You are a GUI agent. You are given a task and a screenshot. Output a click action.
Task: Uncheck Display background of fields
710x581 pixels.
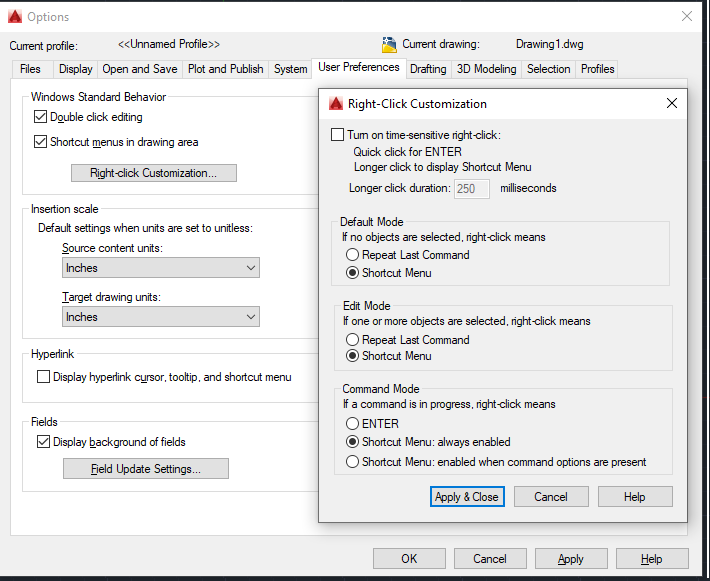(43, 441)
